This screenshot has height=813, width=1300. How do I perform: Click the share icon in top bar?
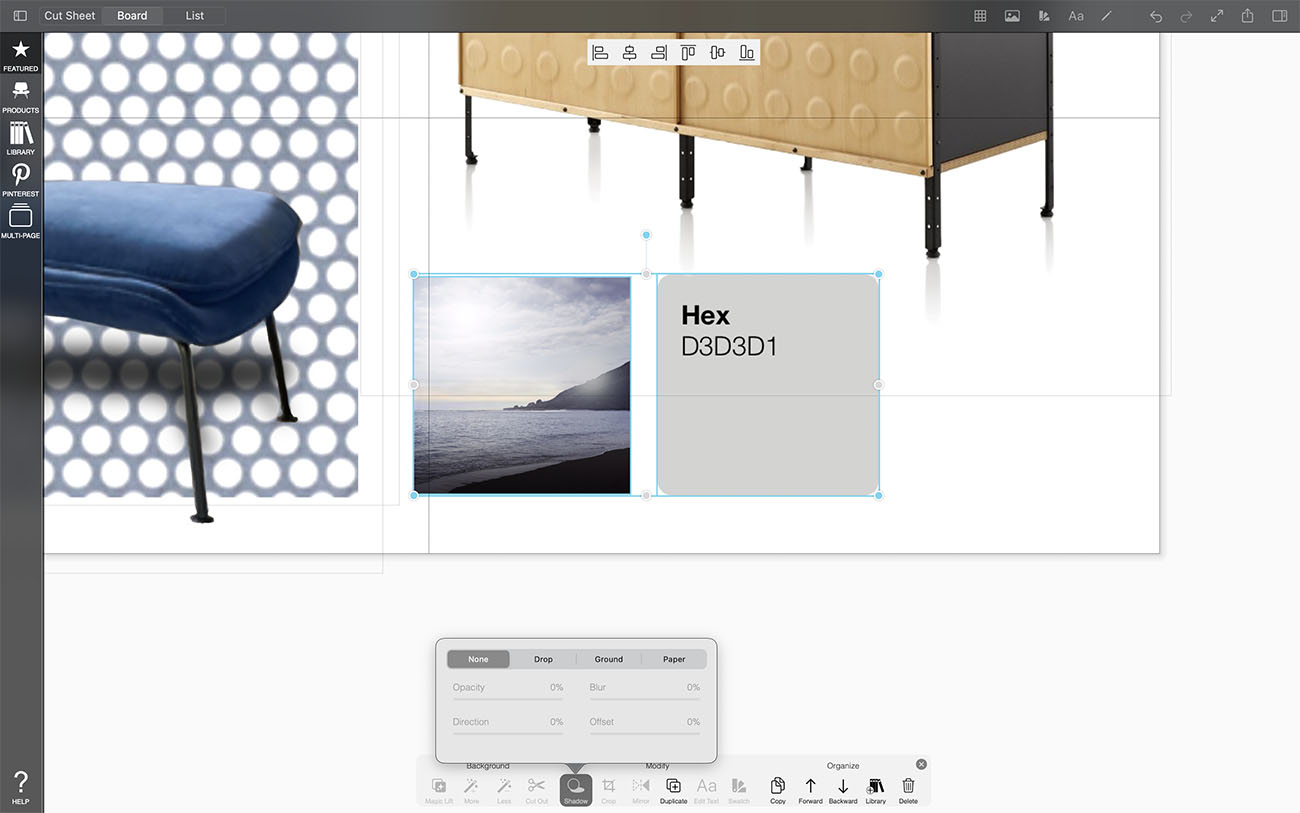coord(1248,16)
